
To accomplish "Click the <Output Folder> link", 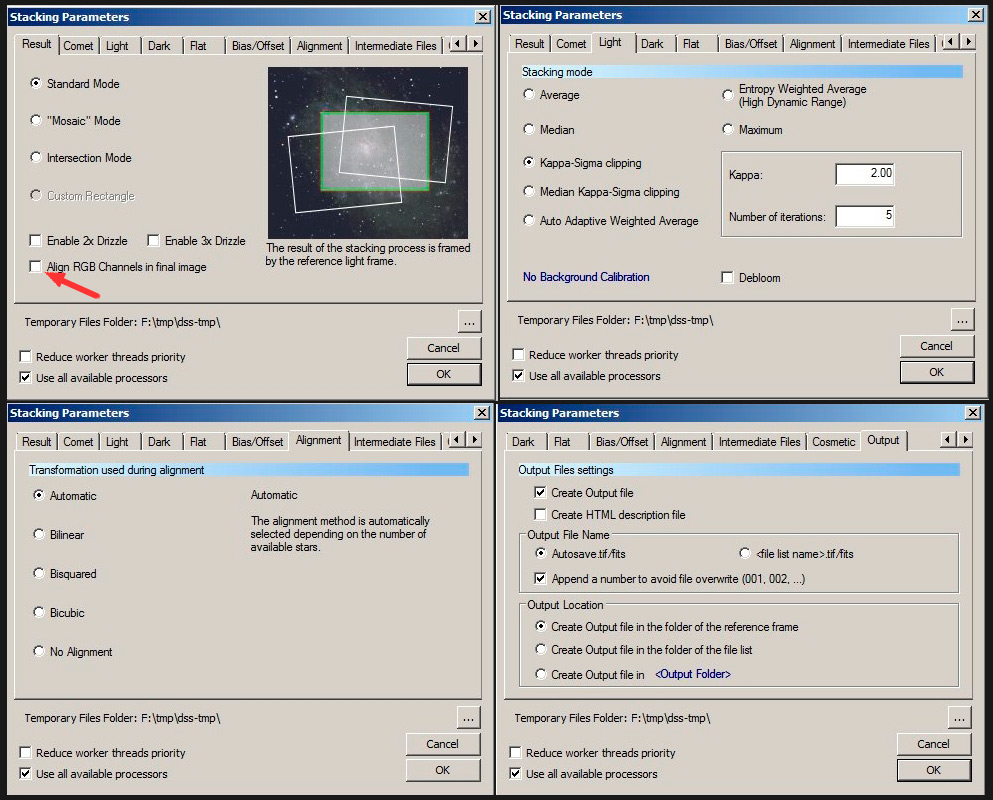I will (692, 675).
